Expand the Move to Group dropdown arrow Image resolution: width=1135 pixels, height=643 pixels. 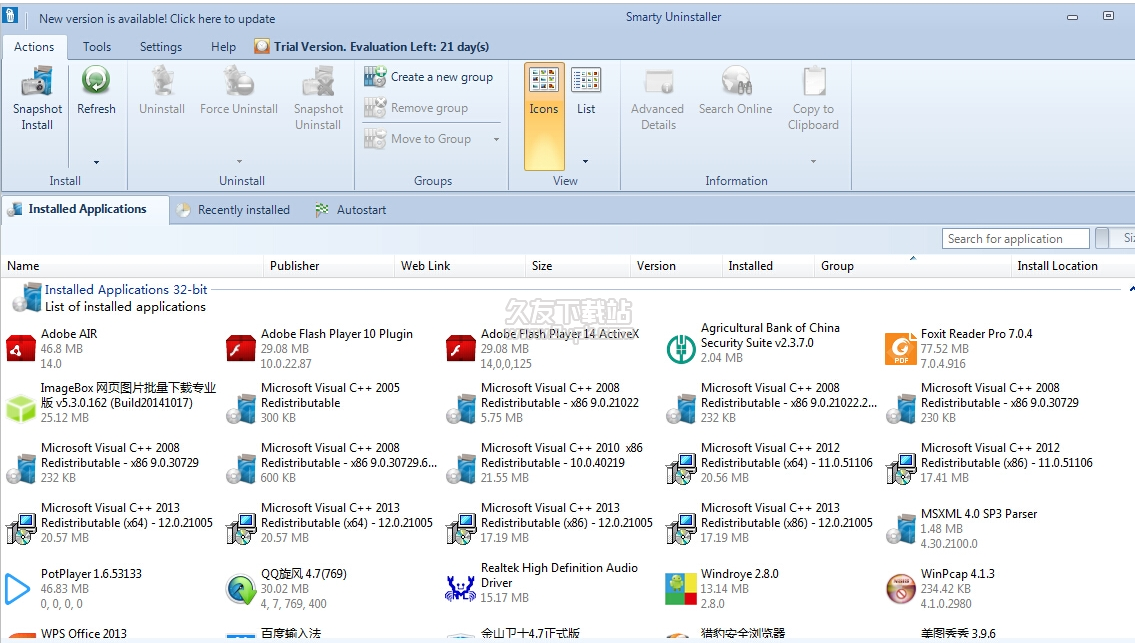click(x=497, y=139)
